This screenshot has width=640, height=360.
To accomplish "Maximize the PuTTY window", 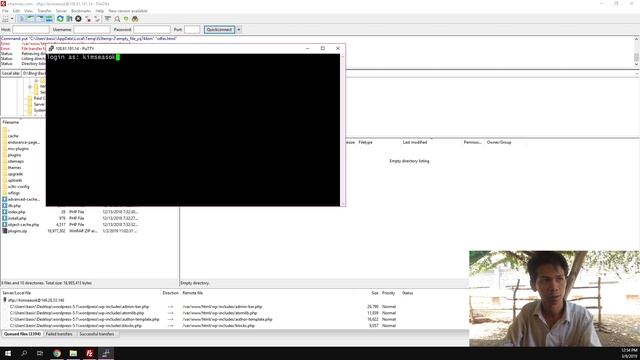I will (x=322, y=48).
